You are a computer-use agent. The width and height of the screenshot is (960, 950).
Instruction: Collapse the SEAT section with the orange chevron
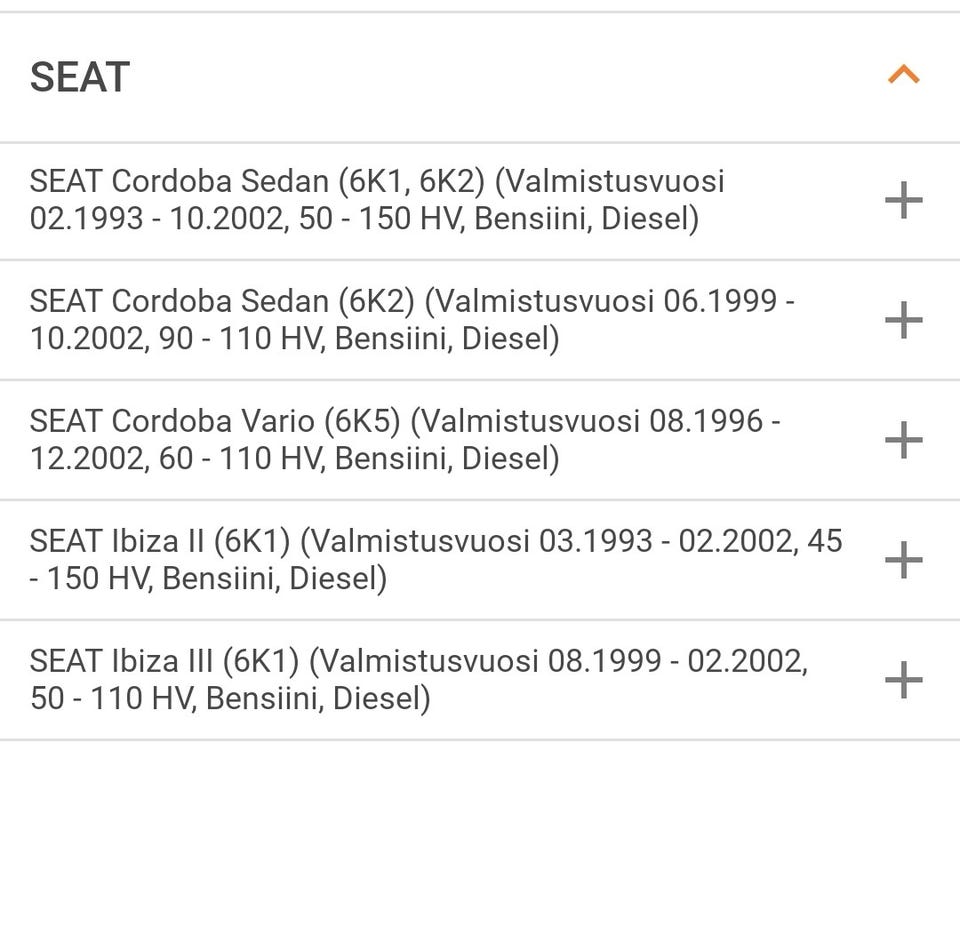point(903,75)
